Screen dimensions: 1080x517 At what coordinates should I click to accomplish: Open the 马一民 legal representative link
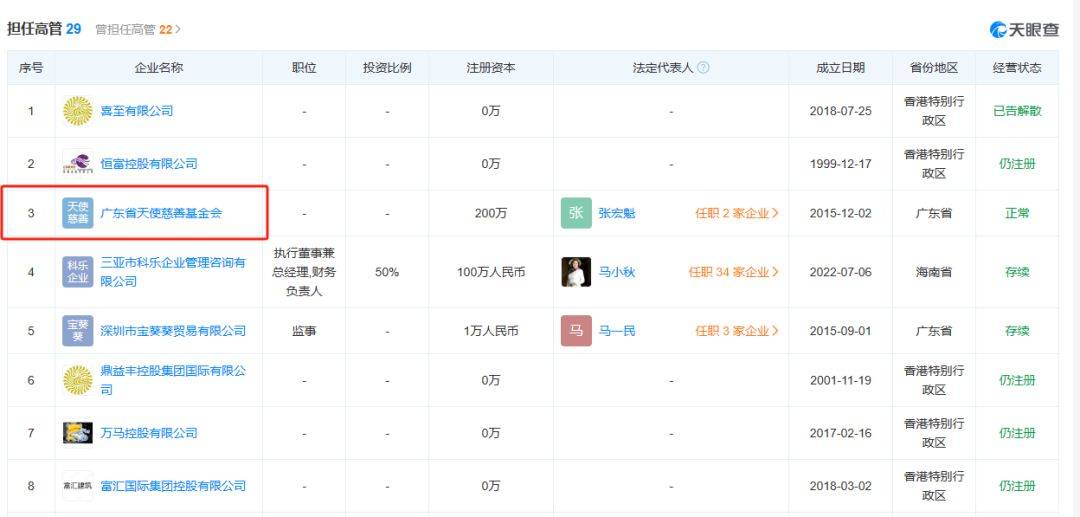point(618,331)
